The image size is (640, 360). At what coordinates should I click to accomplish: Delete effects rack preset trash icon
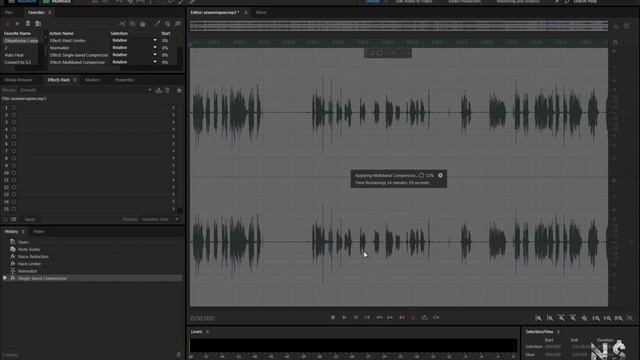coord(167,90)
